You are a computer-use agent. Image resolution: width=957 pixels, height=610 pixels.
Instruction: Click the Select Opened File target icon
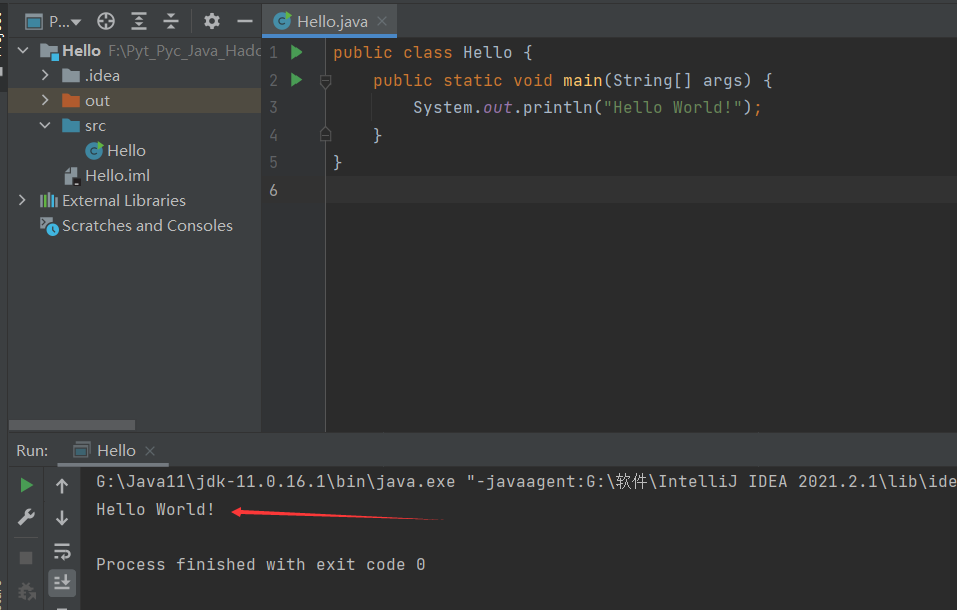pyautogui.click(x=106, y=22)
